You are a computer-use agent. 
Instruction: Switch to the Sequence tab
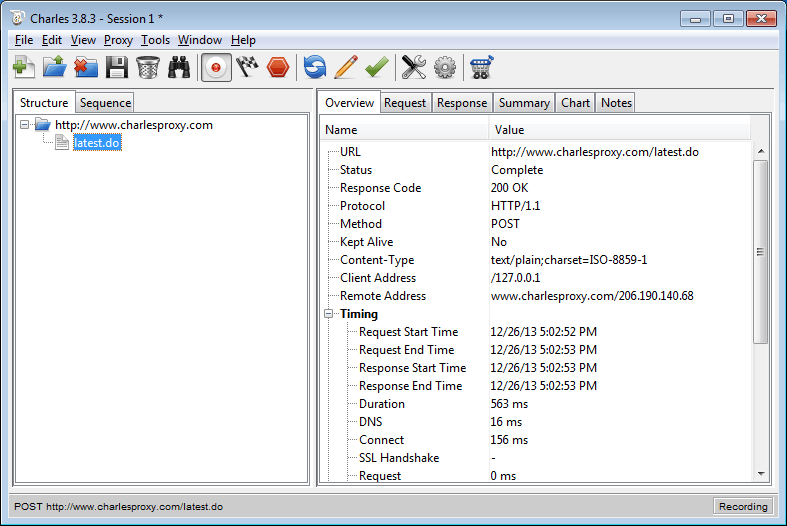[x=105, y=103]
